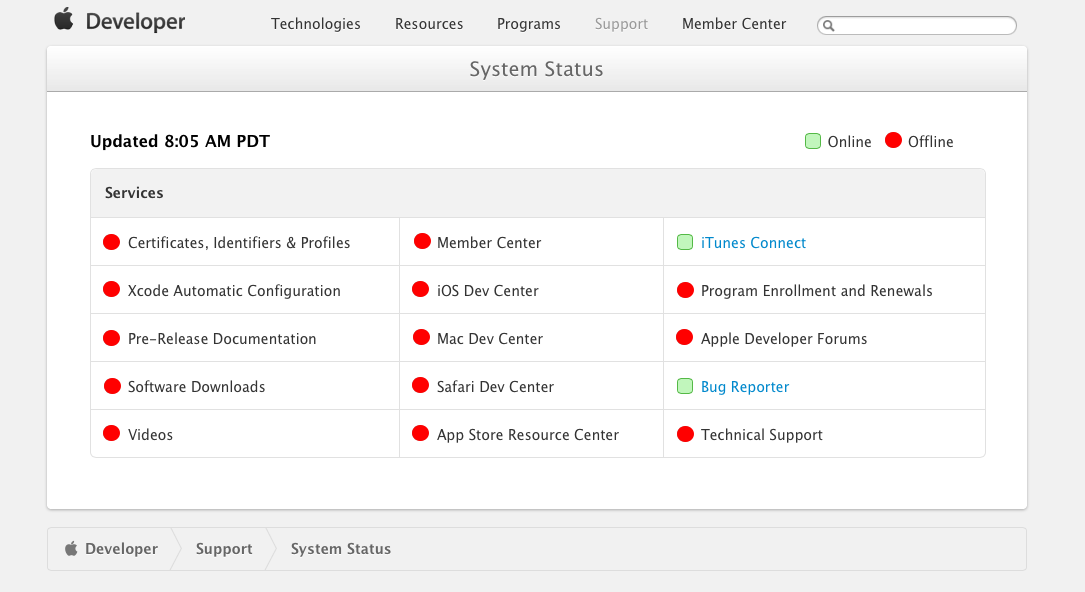Click the search magnifier icon

[829, 26]
